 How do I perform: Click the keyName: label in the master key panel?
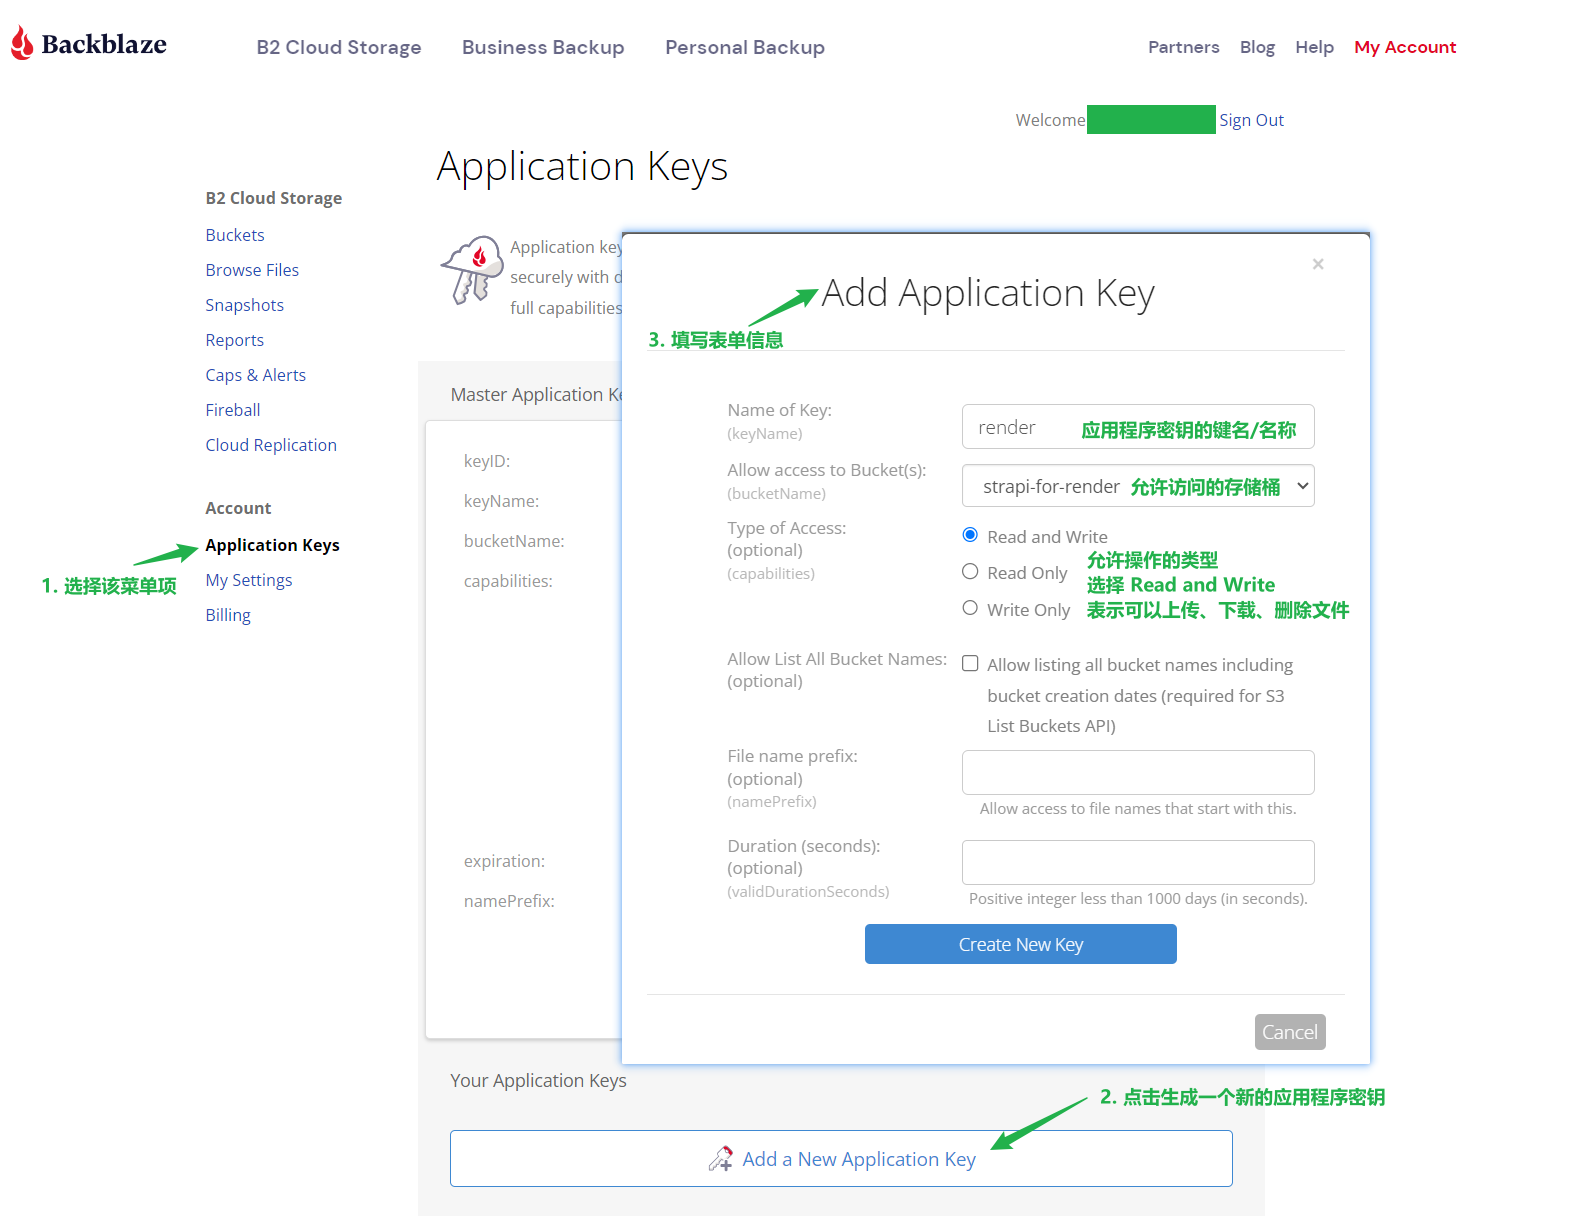(x=501, y=501)
